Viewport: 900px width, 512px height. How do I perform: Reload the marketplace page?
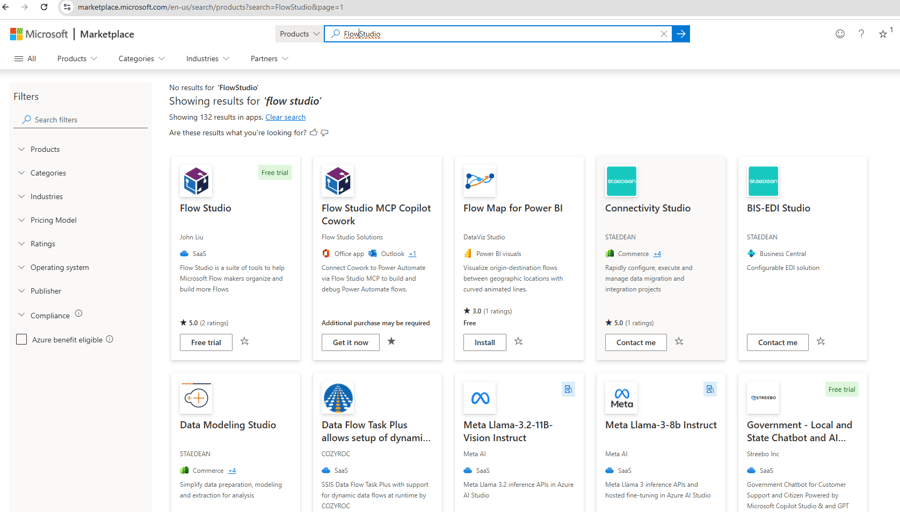[44, 7]
